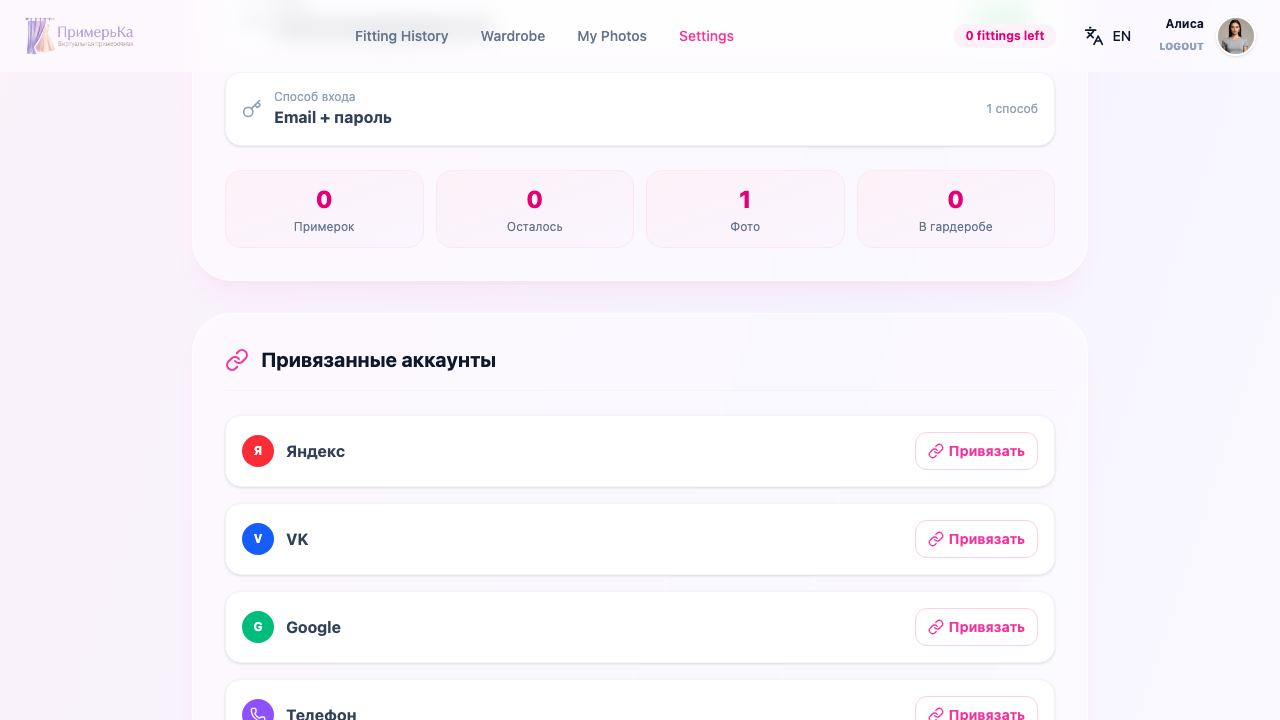The height and width of the screenshot is (720, 1280).
Task: Click the green Google account icon
Action: click(258, 627)
